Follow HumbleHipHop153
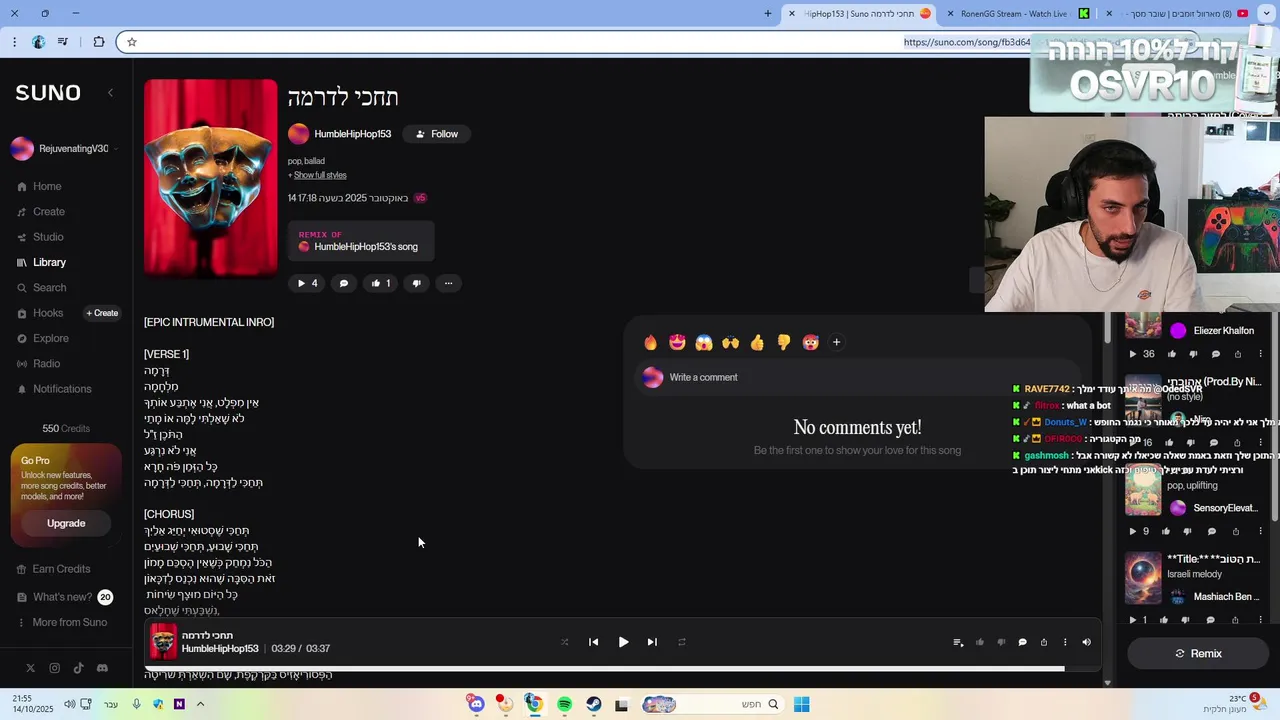The height and width of the screenshot is (720, 1280). click(437, 134)
